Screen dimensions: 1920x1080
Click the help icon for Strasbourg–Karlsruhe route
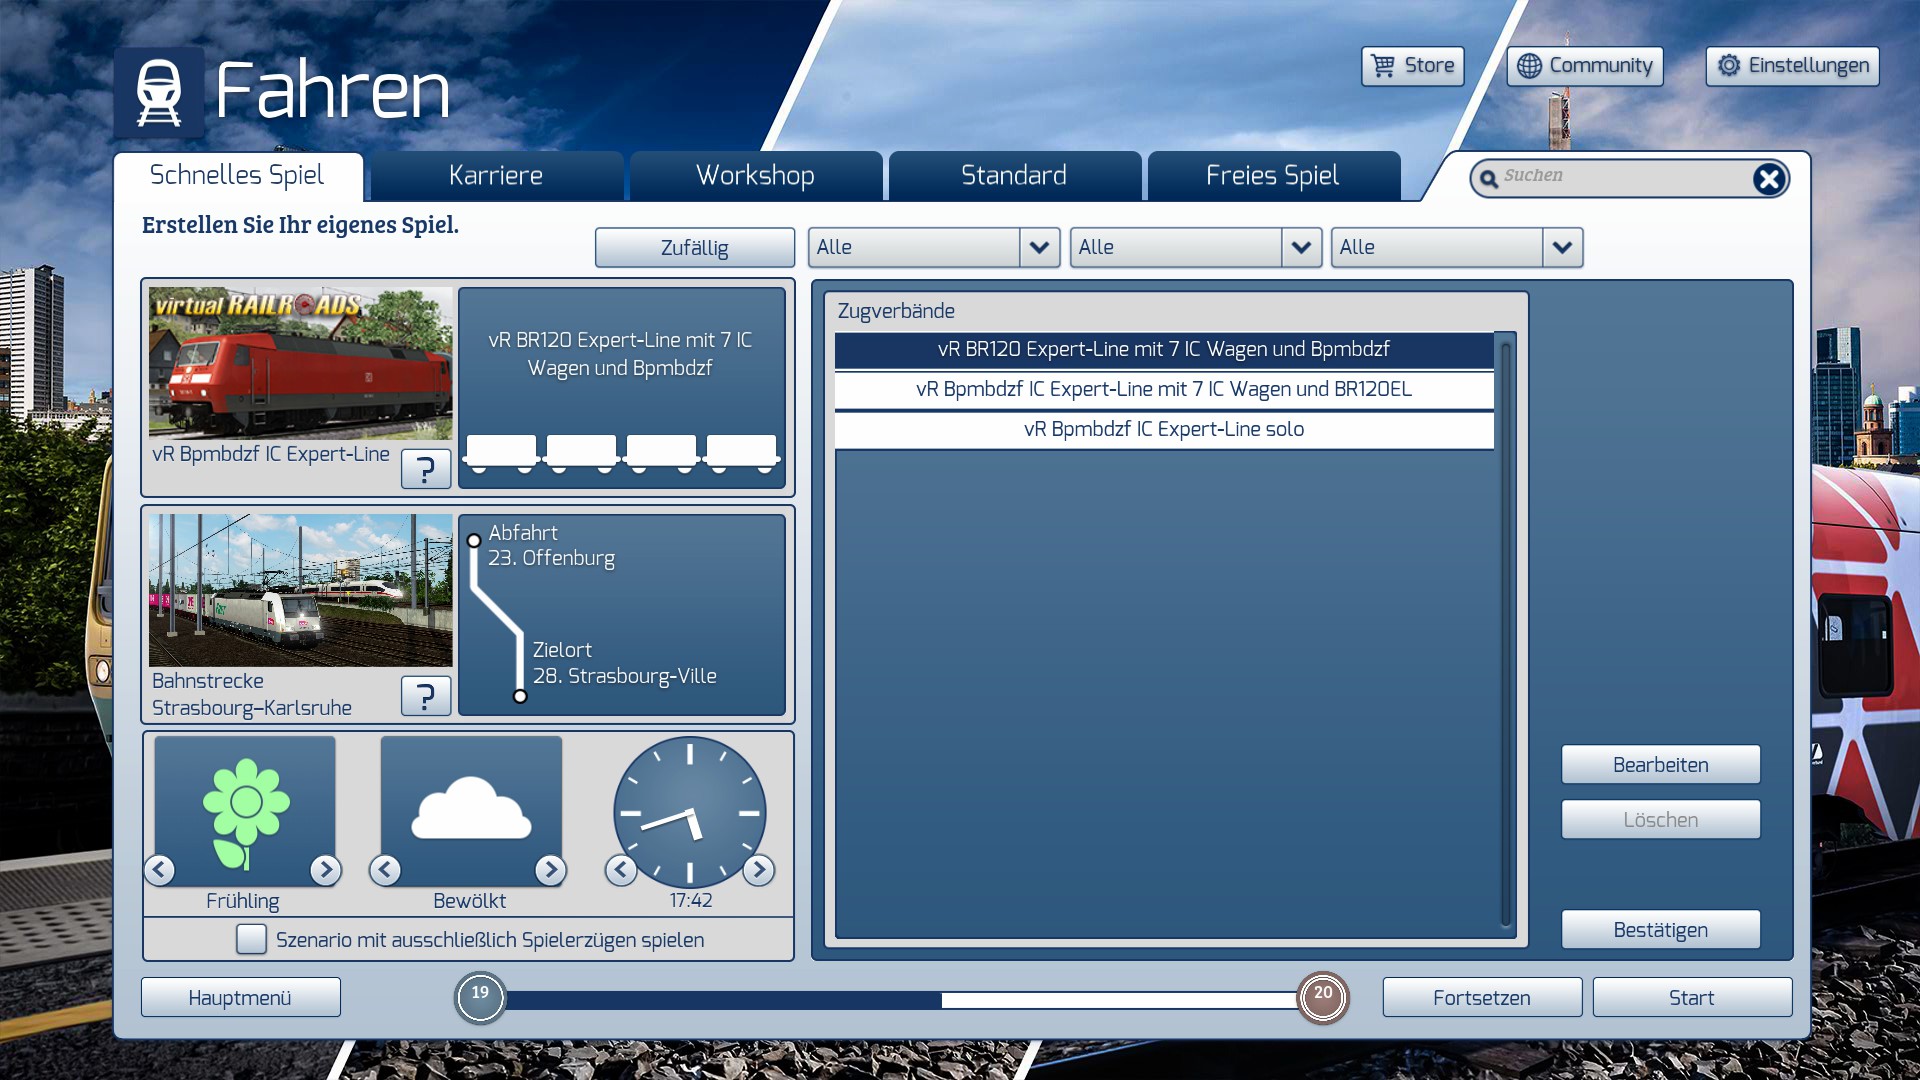click(x=425, y=695)
